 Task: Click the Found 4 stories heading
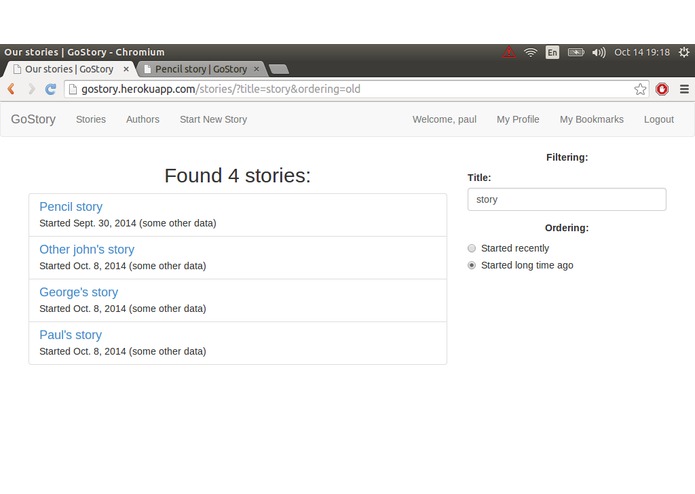[x=238, y=175]
